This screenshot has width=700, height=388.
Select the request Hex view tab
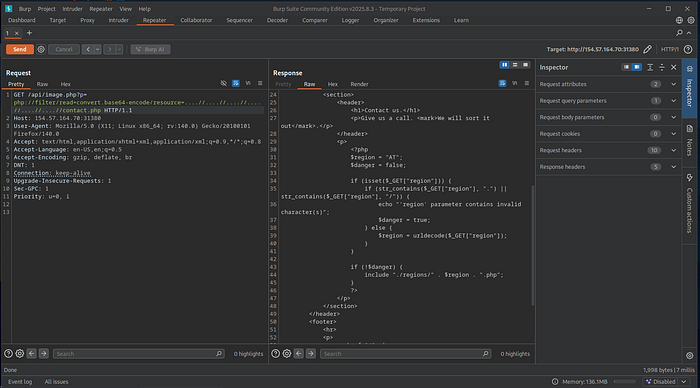66,84
